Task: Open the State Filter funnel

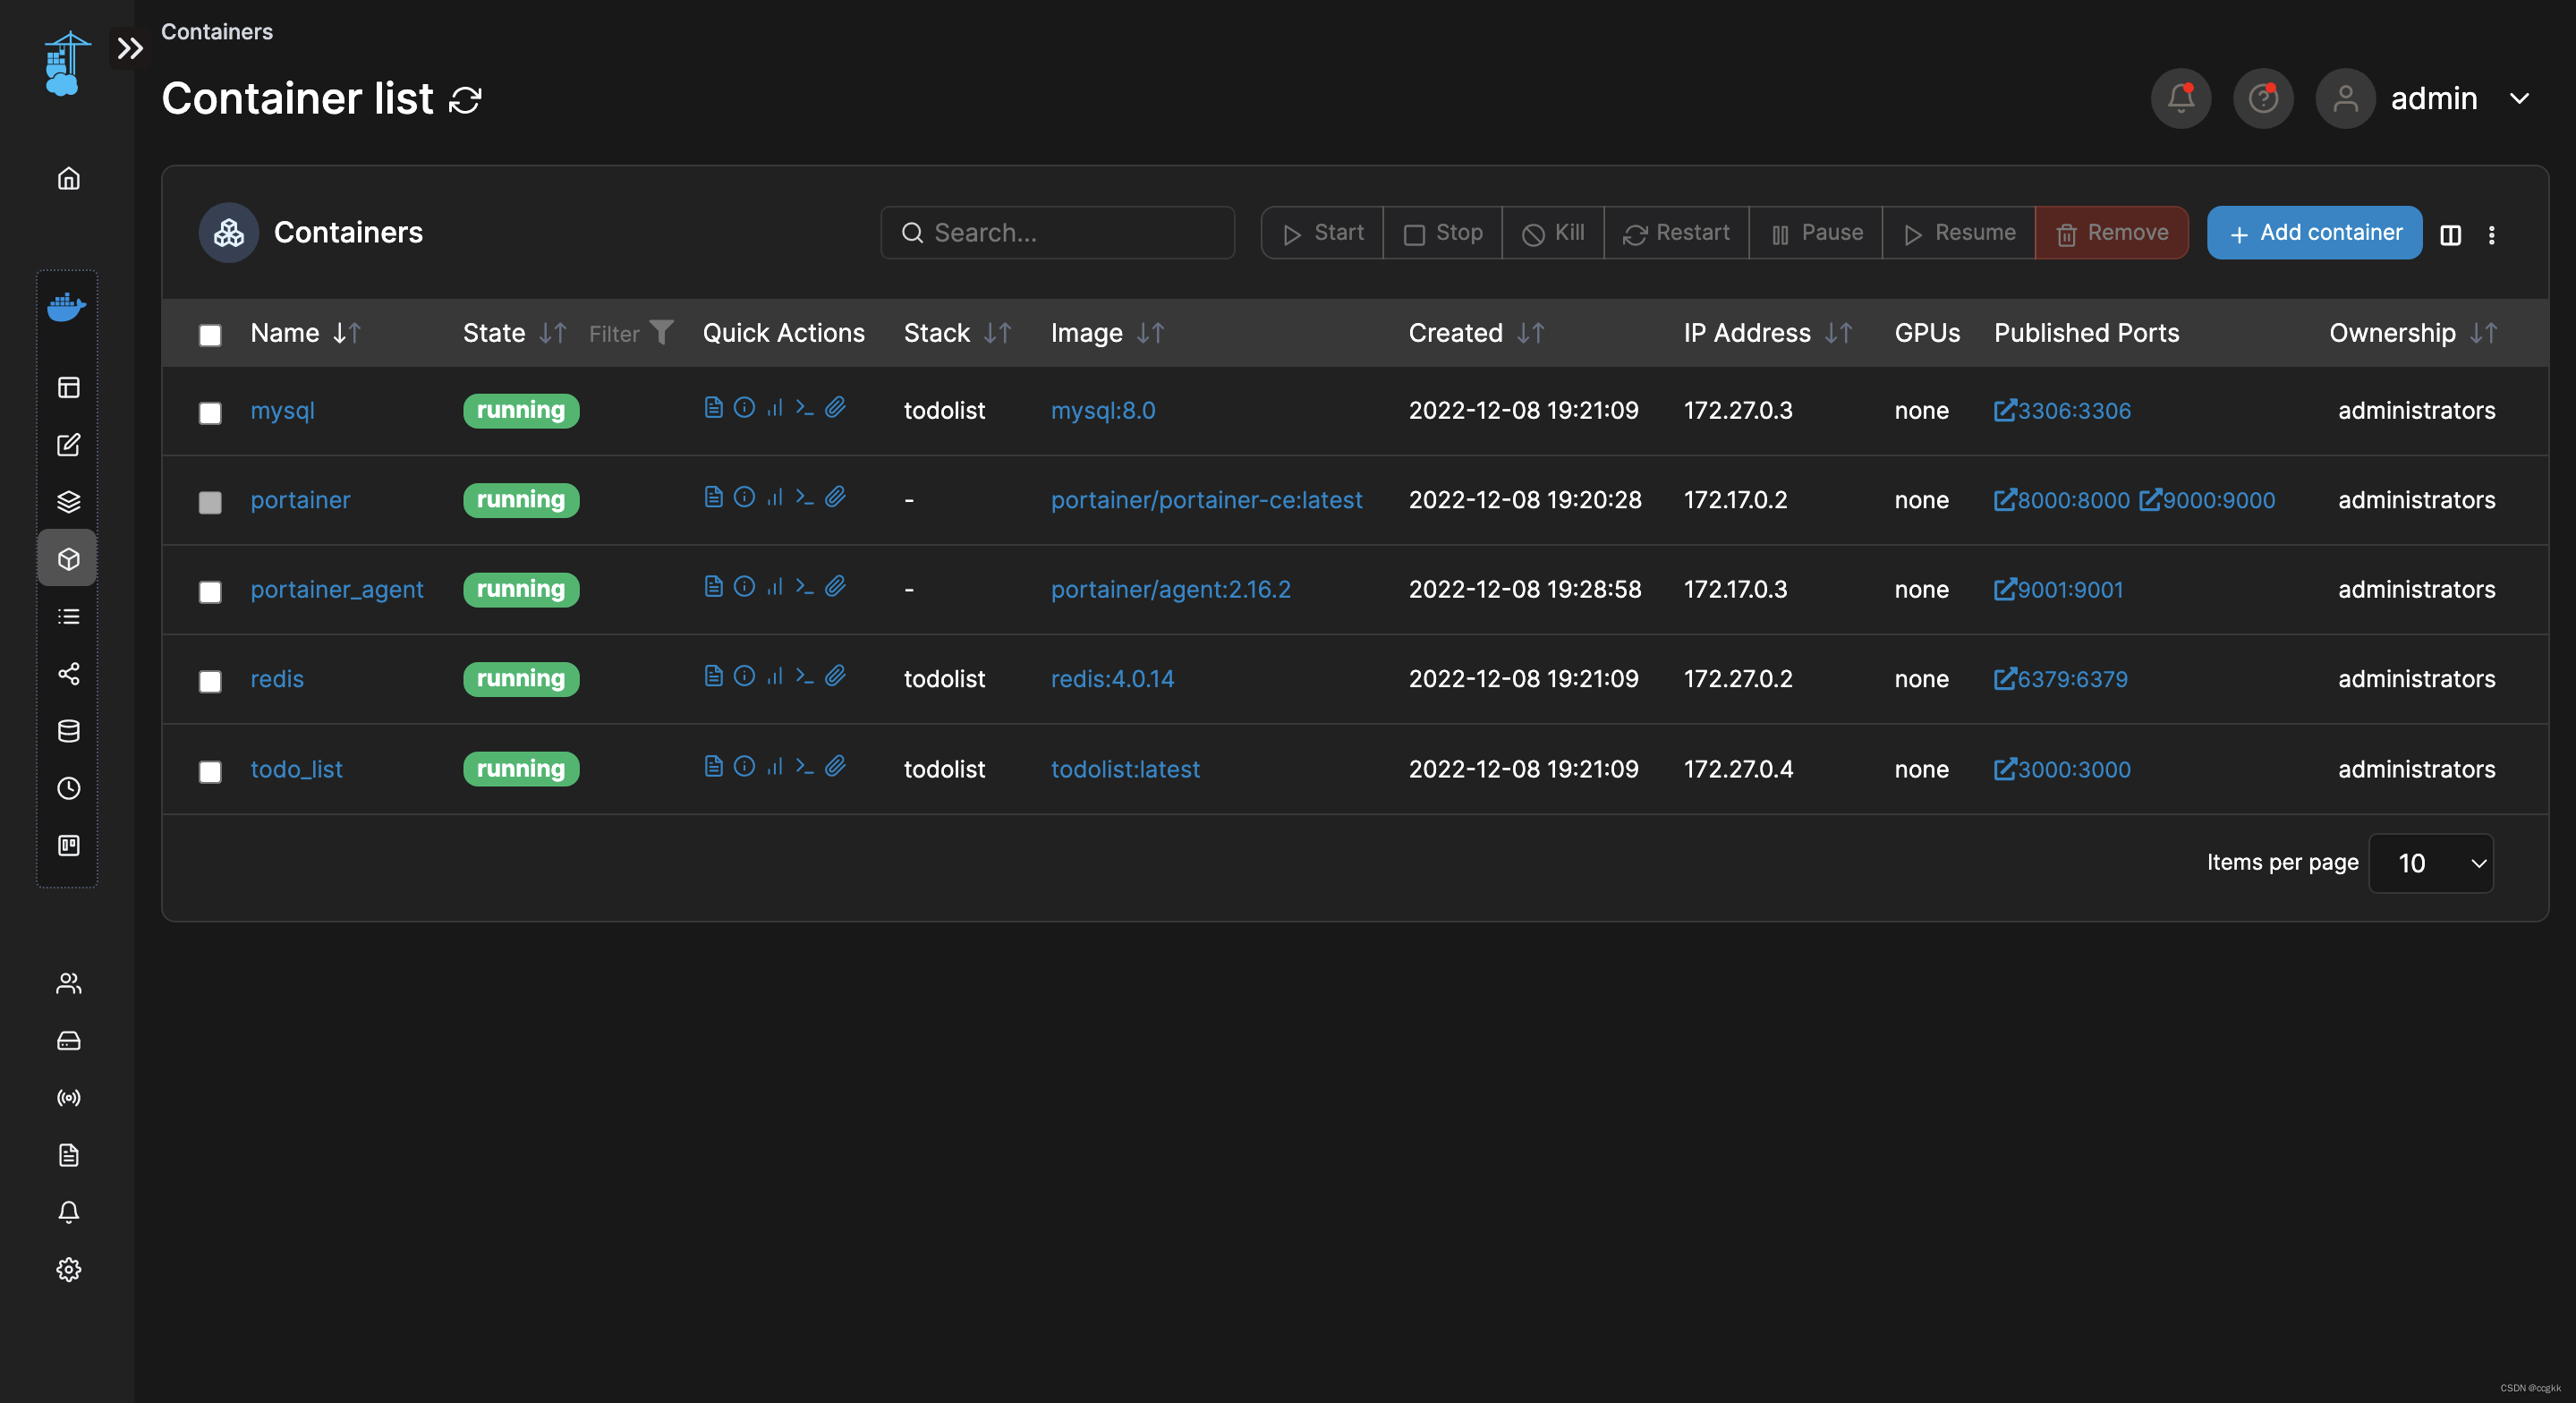Action: pos(661,332)
